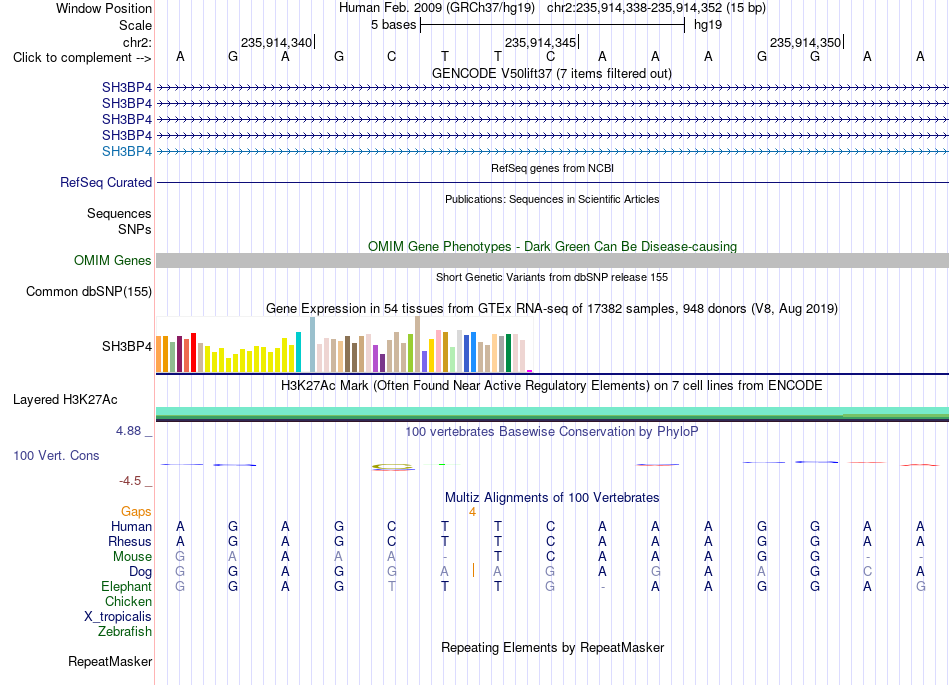Open Repeating Elements by RepeatMasker title
This screenshot has width=950, height=685.
552,648
